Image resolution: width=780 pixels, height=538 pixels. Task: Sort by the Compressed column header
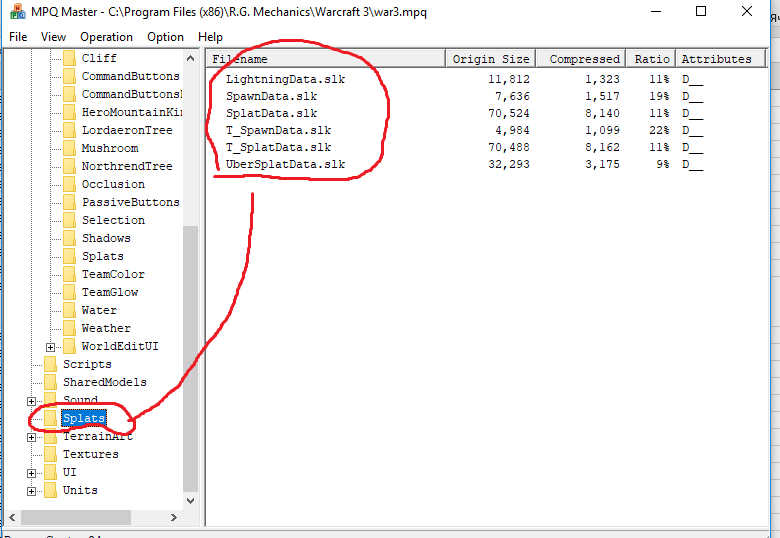coord(581,59)
